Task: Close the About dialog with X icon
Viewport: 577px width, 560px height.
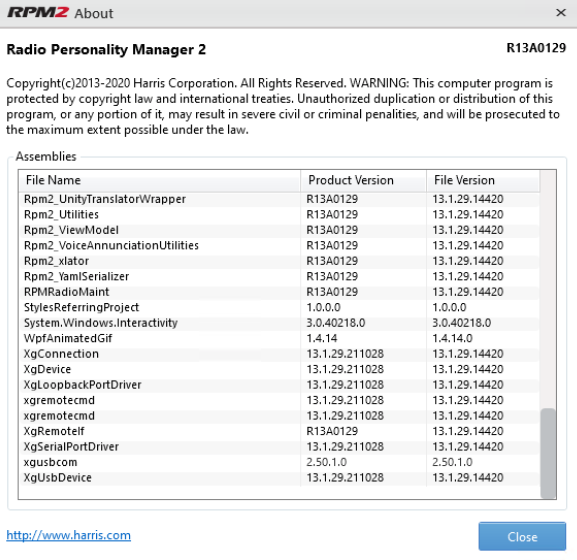Action: (561, 13)
